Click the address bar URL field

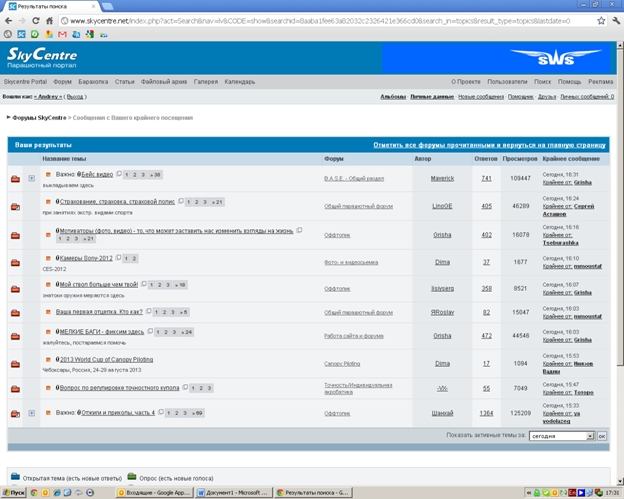click(326, 21)
